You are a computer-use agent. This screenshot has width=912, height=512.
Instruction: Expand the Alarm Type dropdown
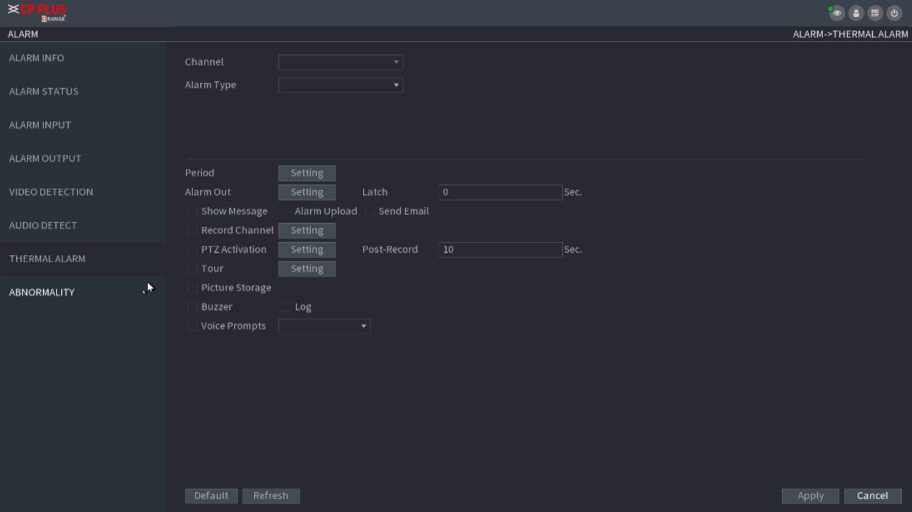click(340, 85)
